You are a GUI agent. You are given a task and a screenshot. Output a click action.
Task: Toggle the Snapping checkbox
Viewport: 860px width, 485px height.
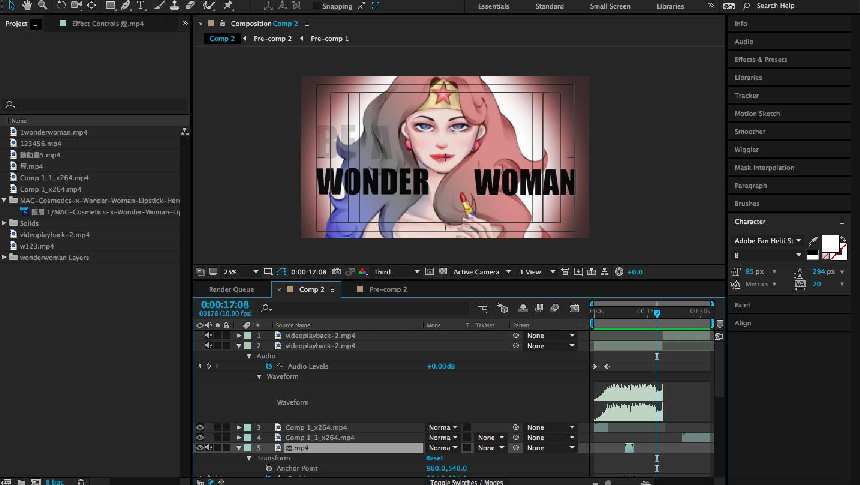(317, 6)
